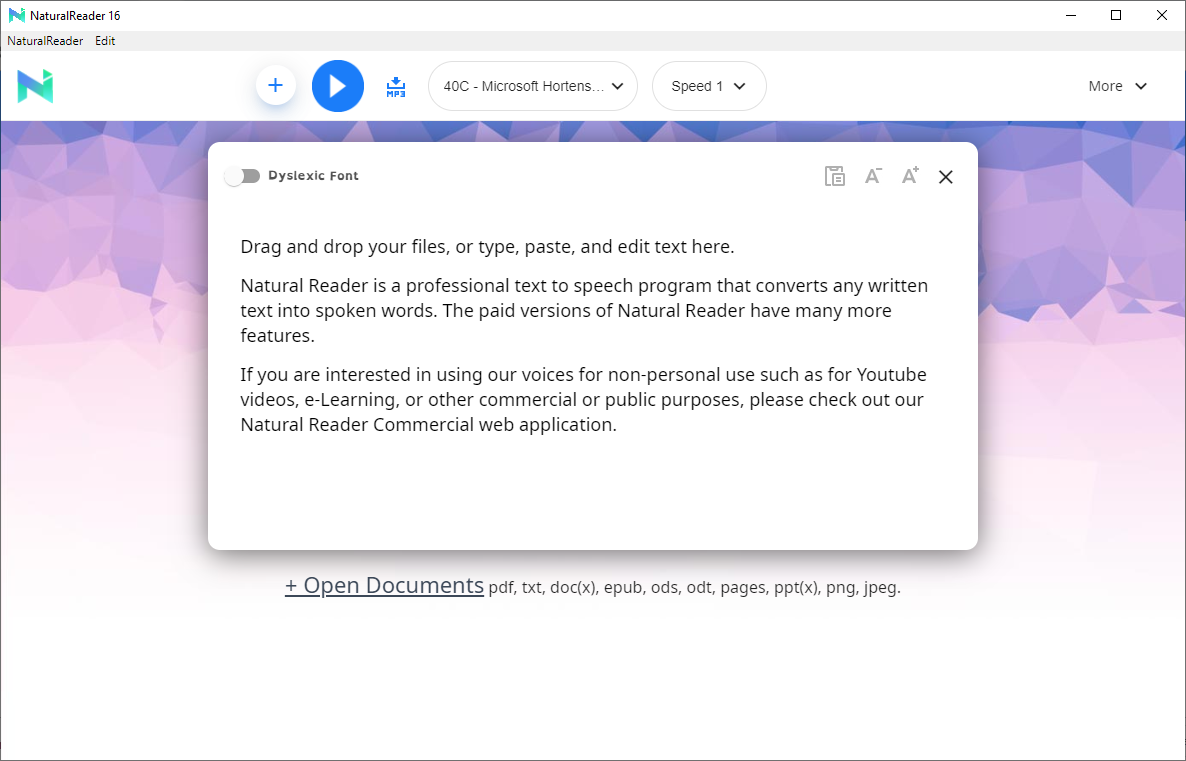Click the paste clipboard icon in text panel
The image size is (1186, 761).
click(834, 176)
